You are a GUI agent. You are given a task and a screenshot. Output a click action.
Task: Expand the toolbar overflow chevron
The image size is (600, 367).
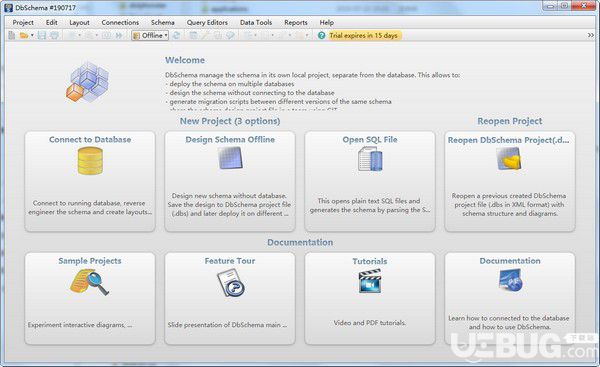tap(591, 35)
